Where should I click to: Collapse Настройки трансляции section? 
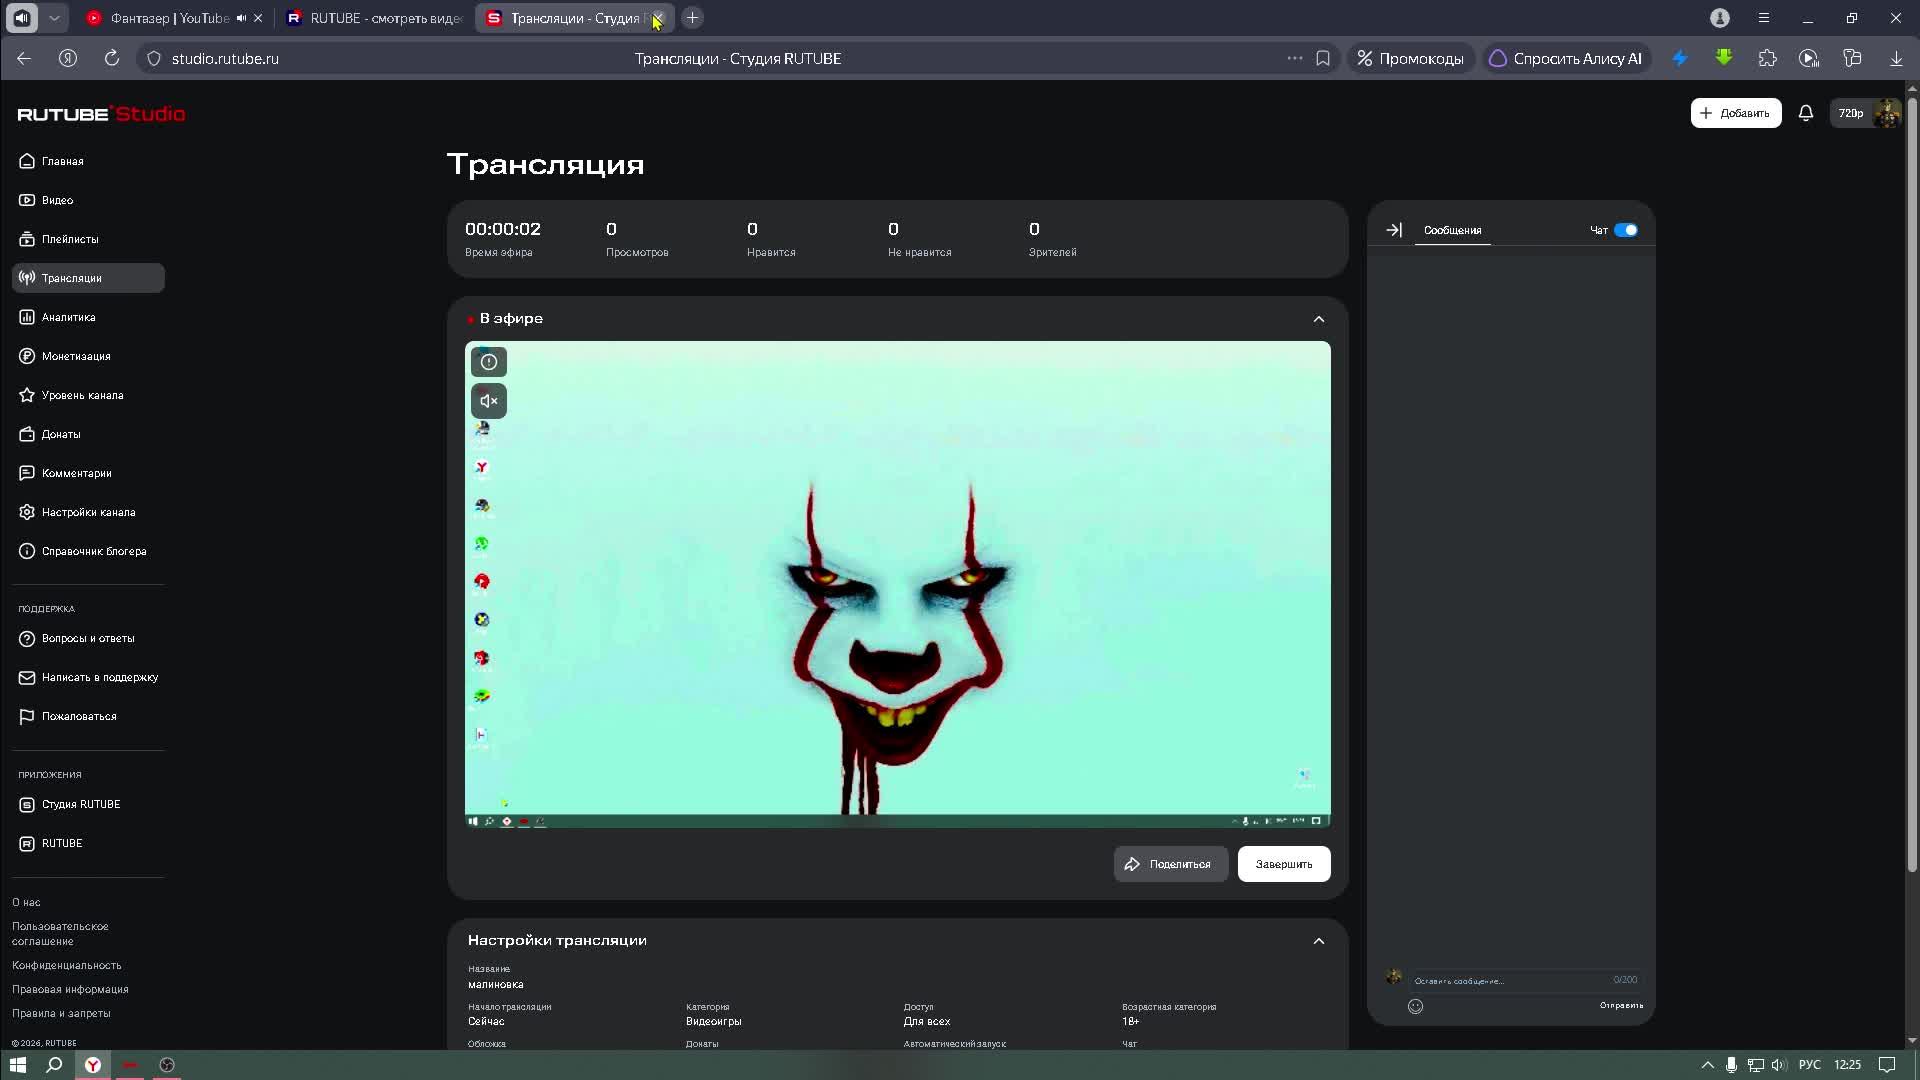1318,941
